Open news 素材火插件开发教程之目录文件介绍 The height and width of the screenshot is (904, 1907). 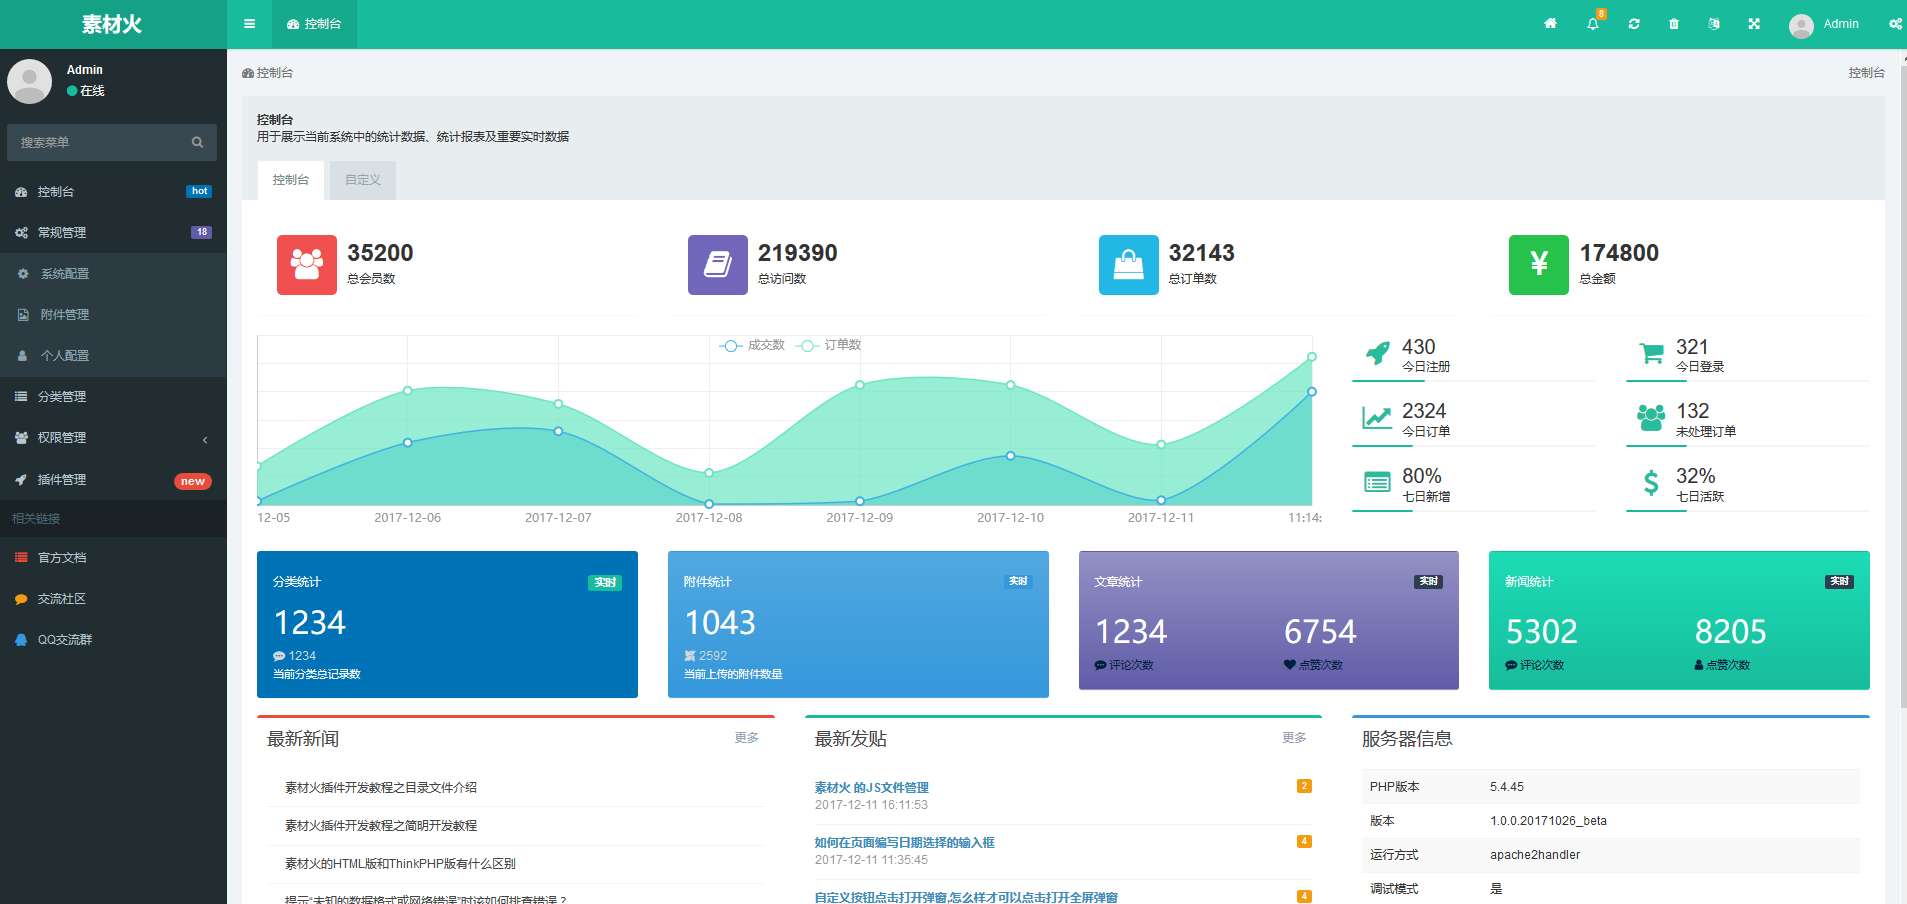381,788
